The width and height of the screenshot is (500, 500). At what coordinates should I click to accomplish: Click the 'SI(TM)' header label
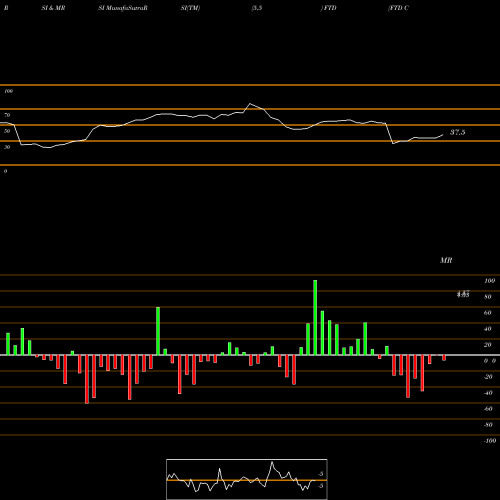[x=190, y=8]
